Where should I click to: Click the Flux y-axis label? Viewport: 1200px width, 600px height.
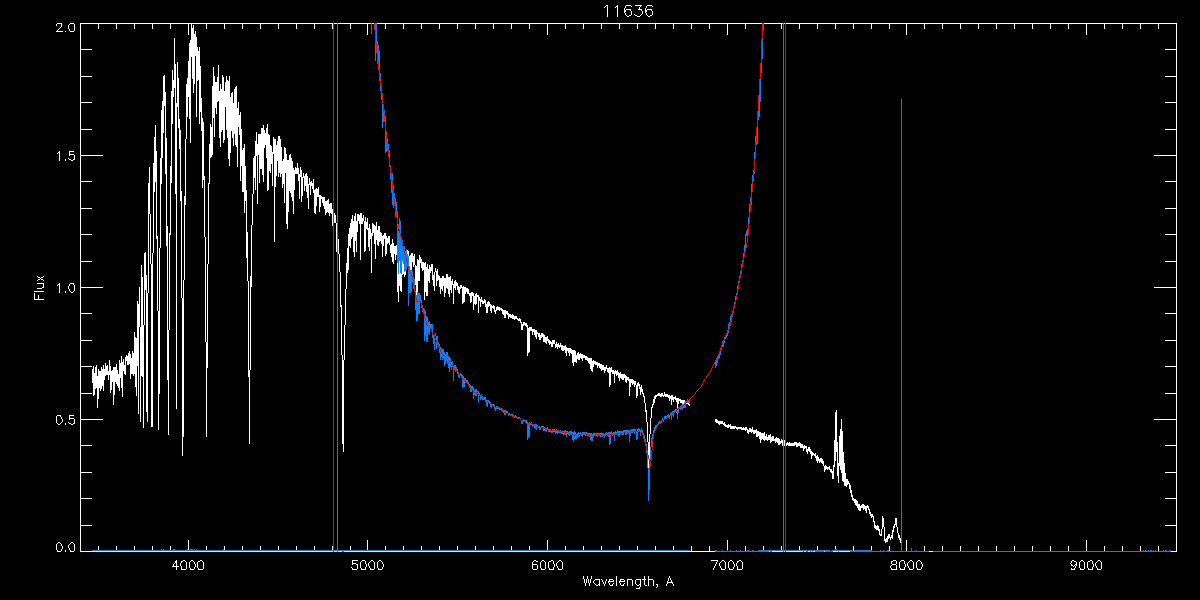coord(40,288)
